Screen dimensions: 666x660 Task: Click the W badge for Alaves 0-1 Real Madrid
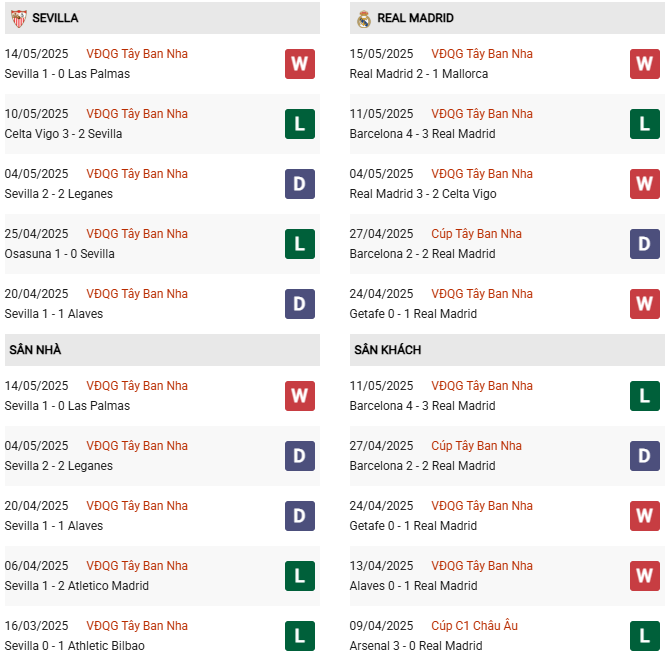pyautogui.click(x=645, y=576)
